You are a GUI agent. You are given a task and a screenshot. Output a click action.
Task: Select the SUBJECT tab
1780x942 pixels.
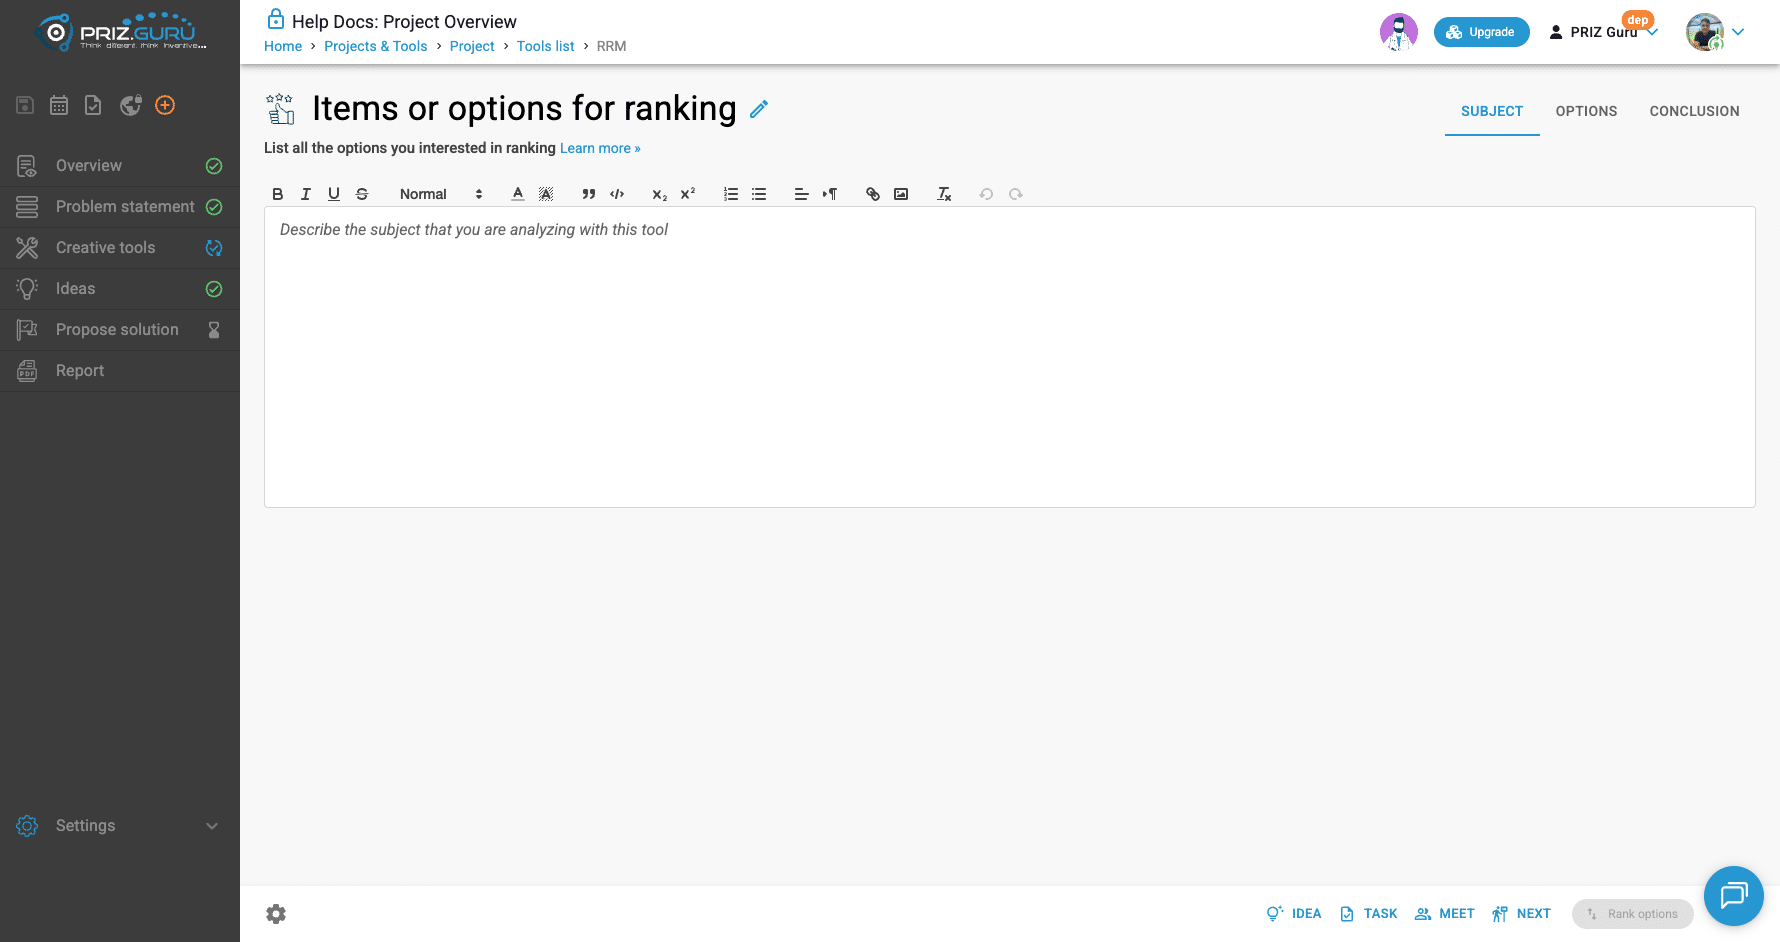[1492, 111]
